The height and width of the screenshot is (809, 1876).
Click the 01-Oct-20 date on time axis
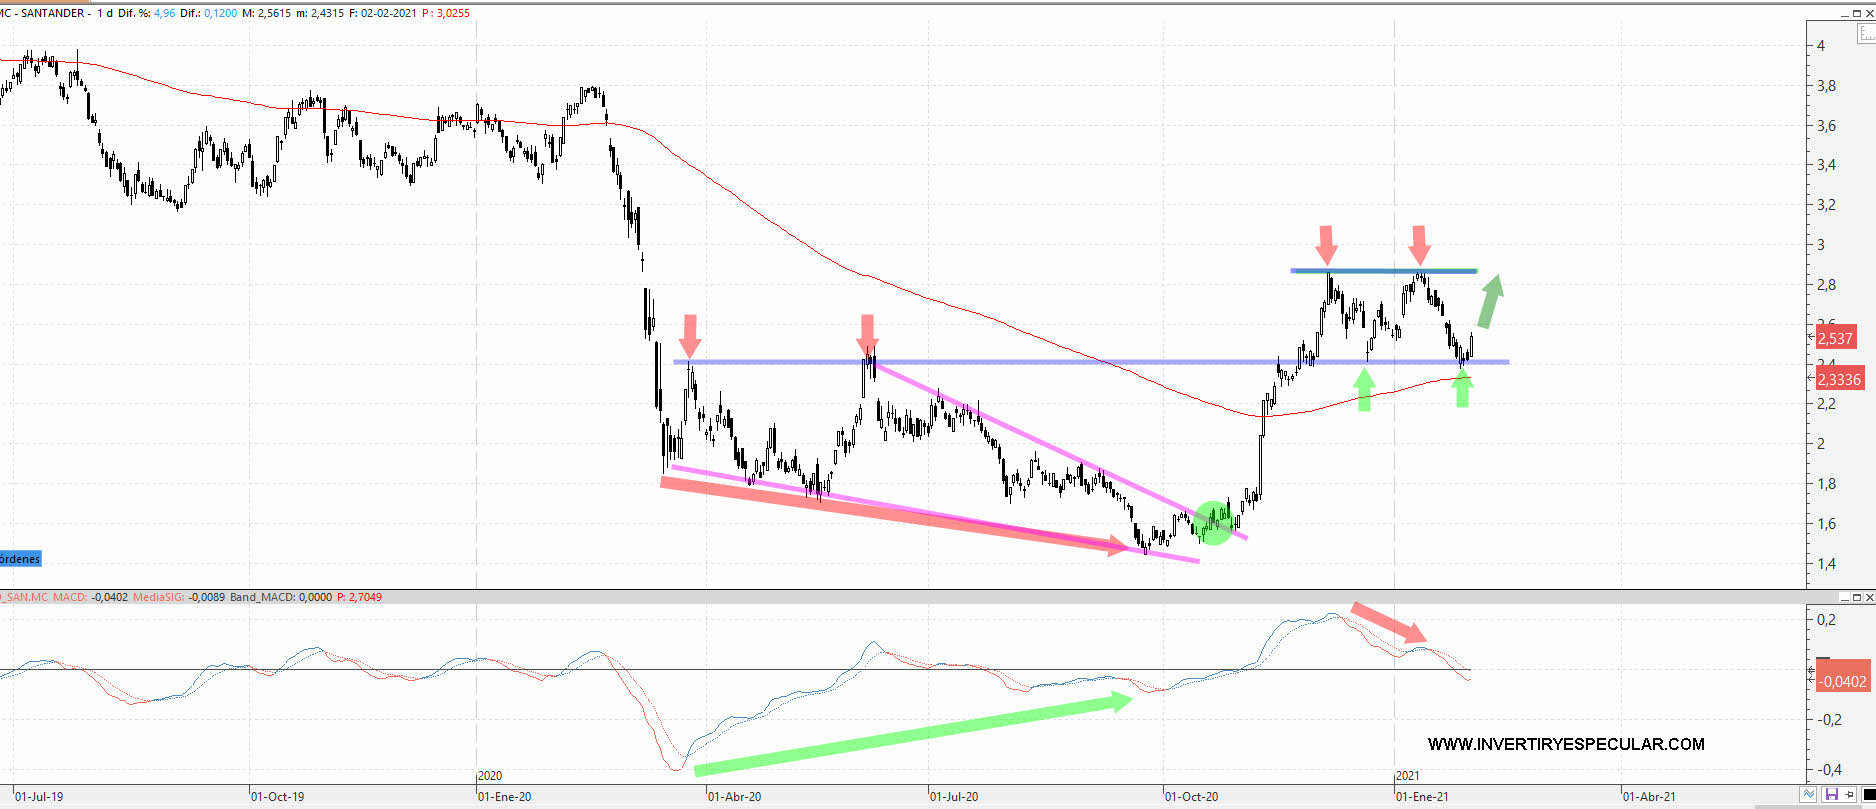(1191, 796)
